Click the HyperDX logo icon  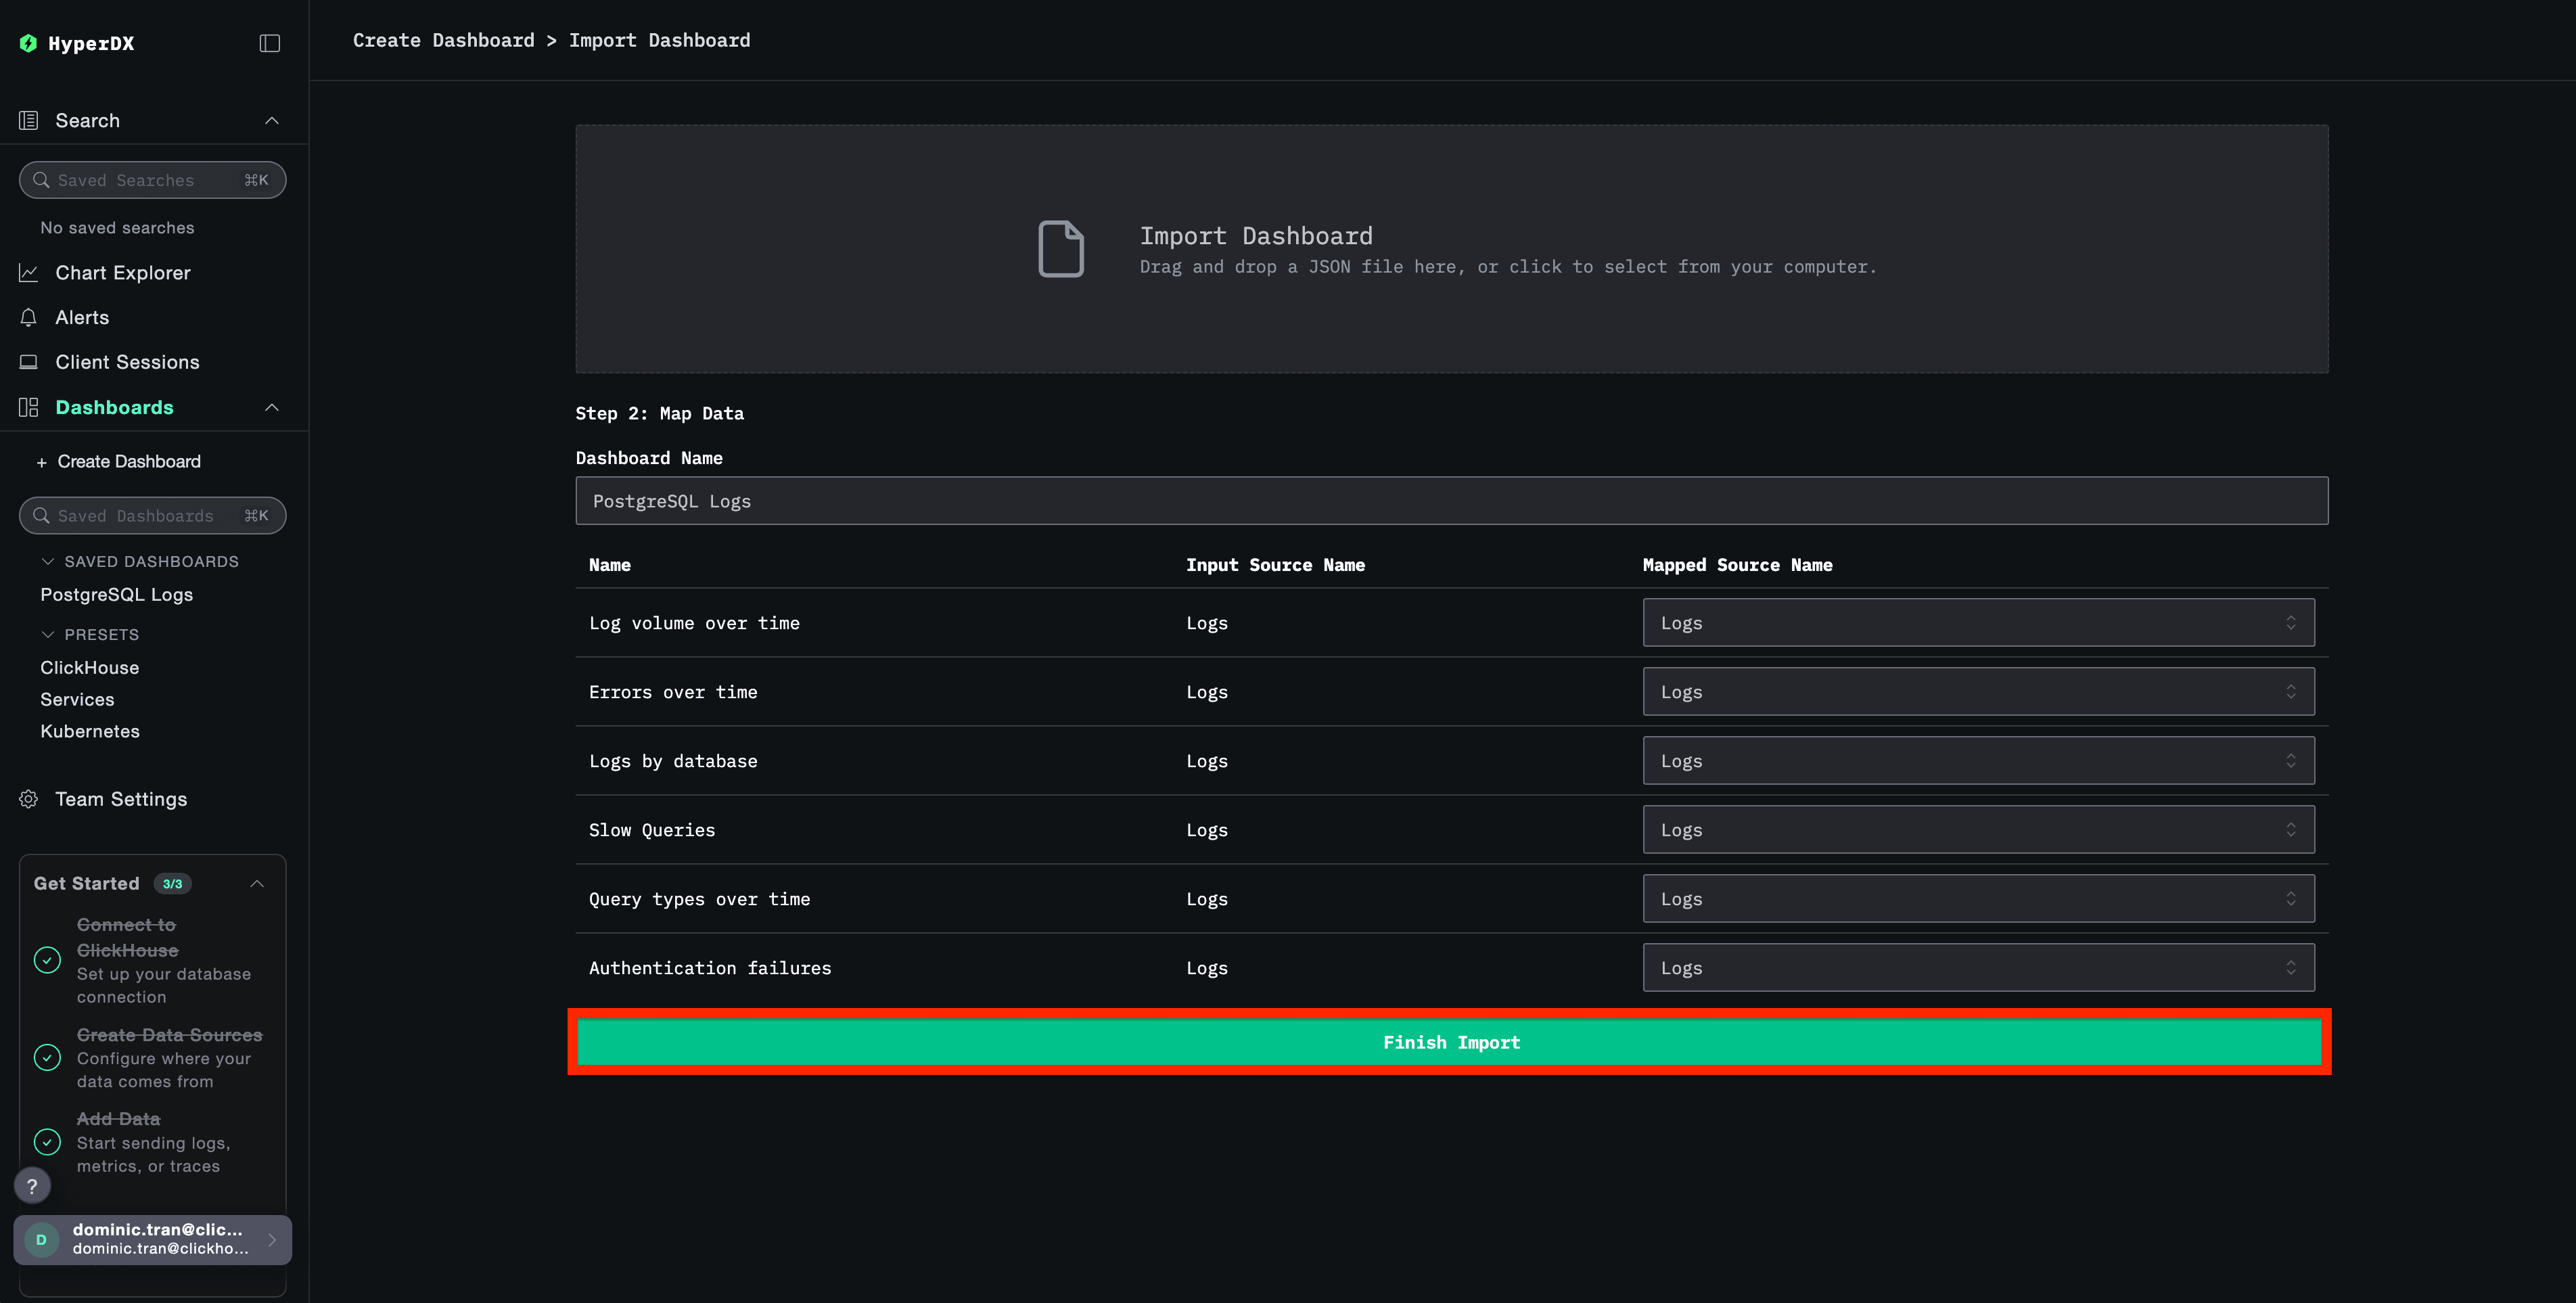coord(28,43)
